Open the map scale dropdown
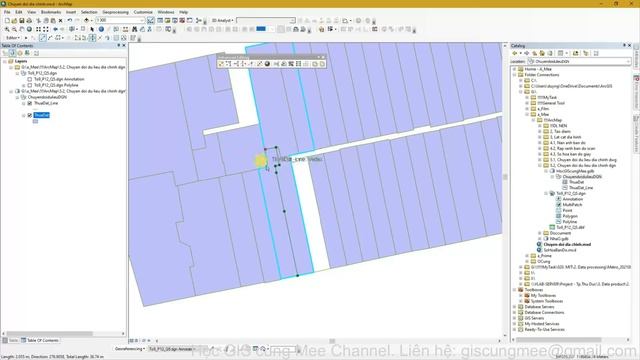The height and width of the screenshot is (360, 640). coord(142,20)
